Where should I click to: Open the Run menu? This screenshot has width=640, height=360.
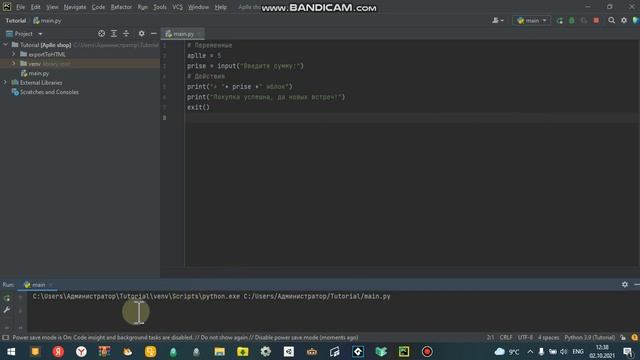tap(142, 7)
